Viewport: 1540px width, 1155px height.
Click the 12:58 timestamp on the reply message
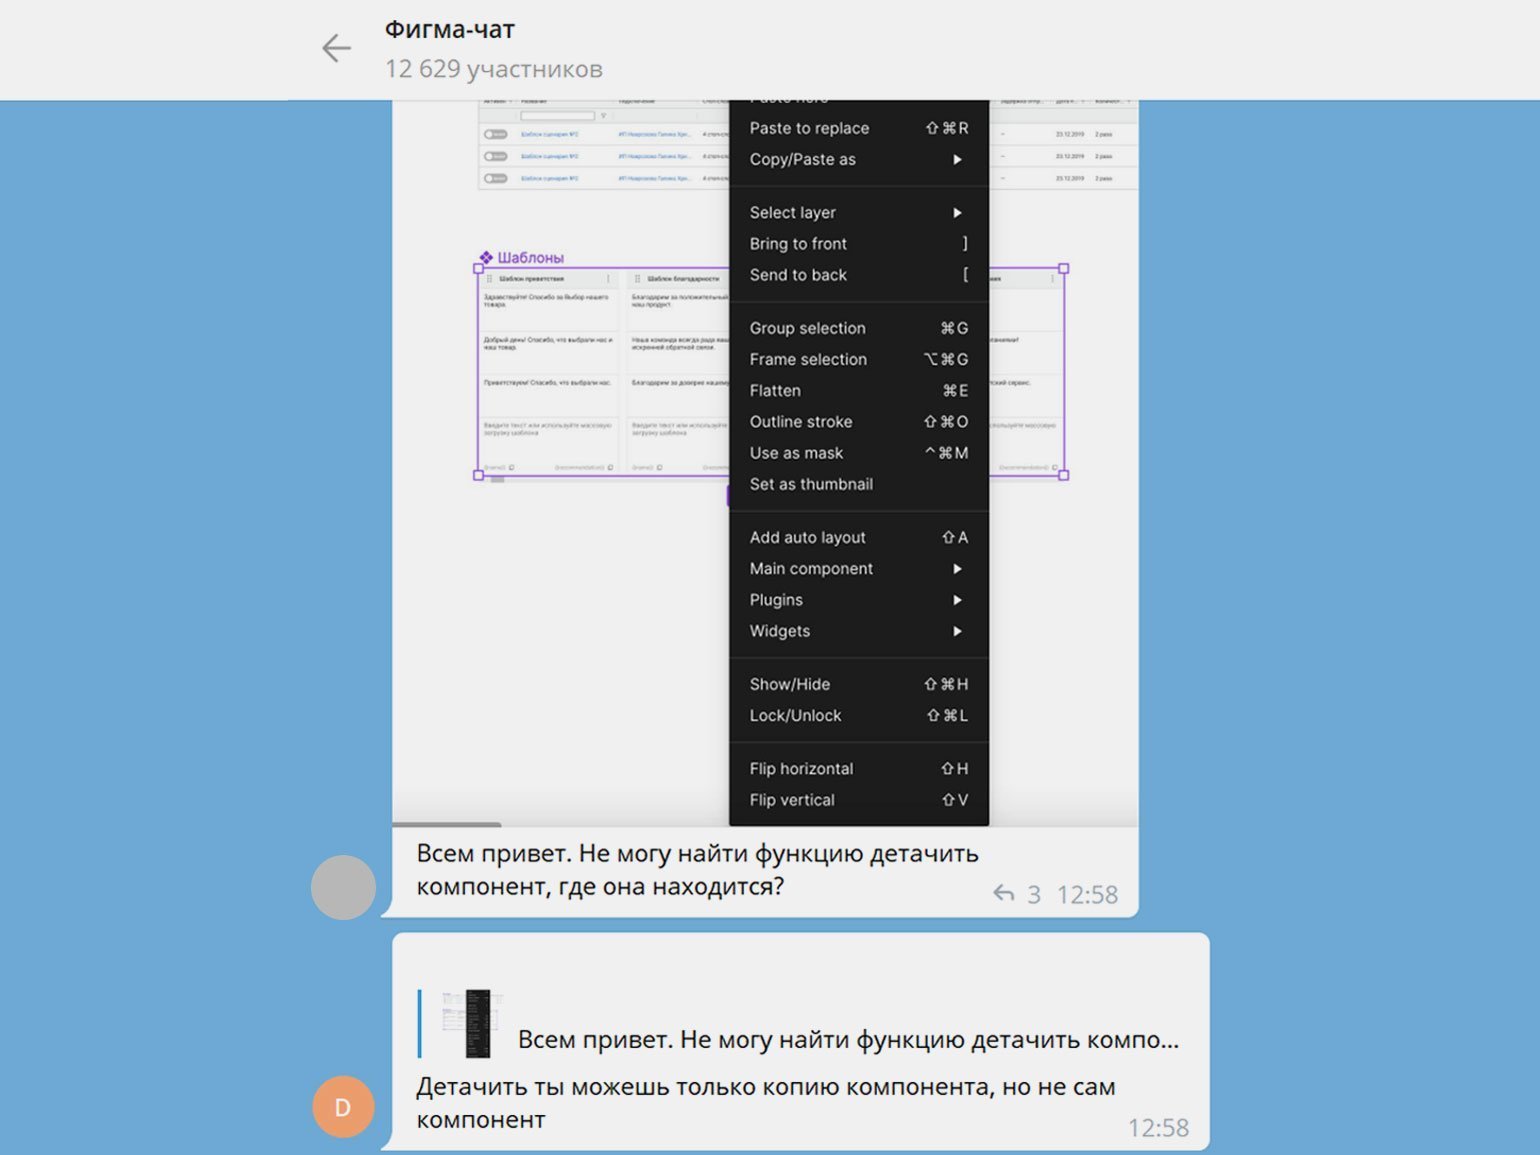pos(1159,1128)
